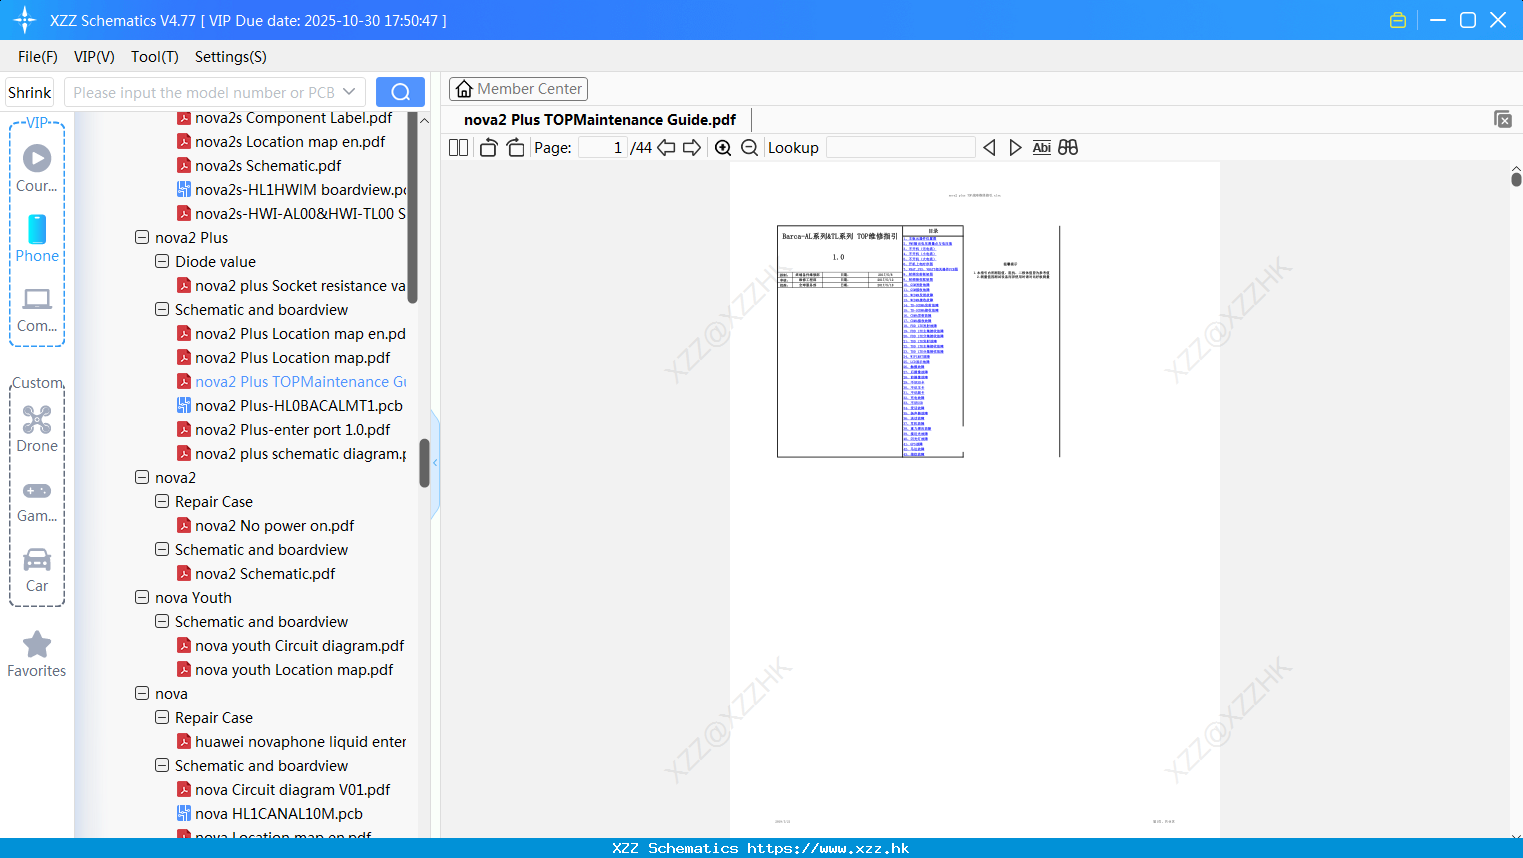Click the XZZ app logo
This screenshot has width=1523, height=858.
tap(25, 20)
